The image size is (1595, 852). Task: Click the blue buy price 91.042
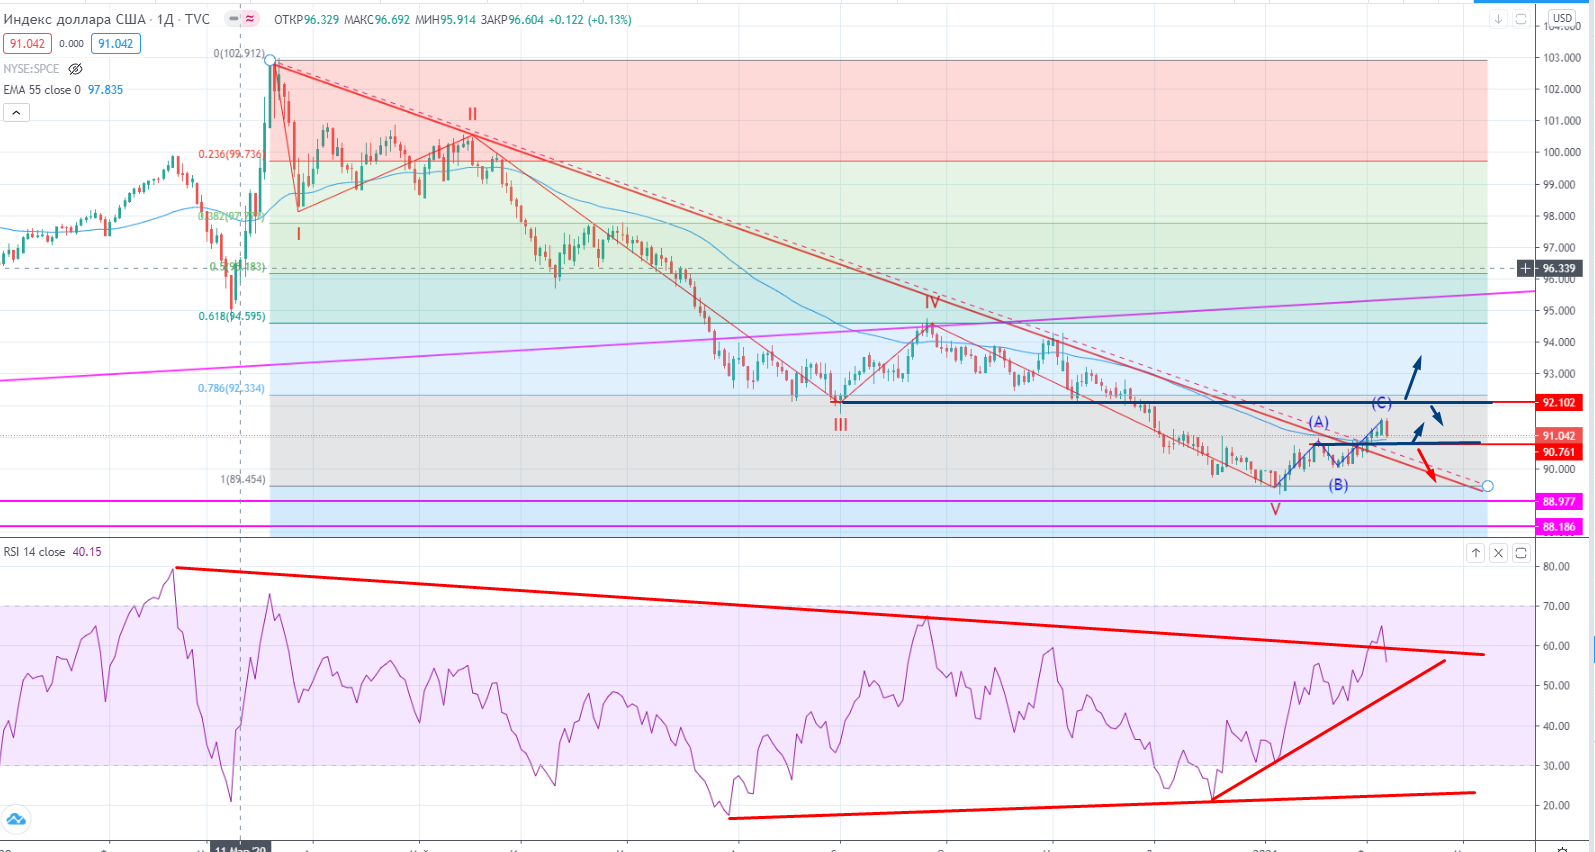coord(116,44)
